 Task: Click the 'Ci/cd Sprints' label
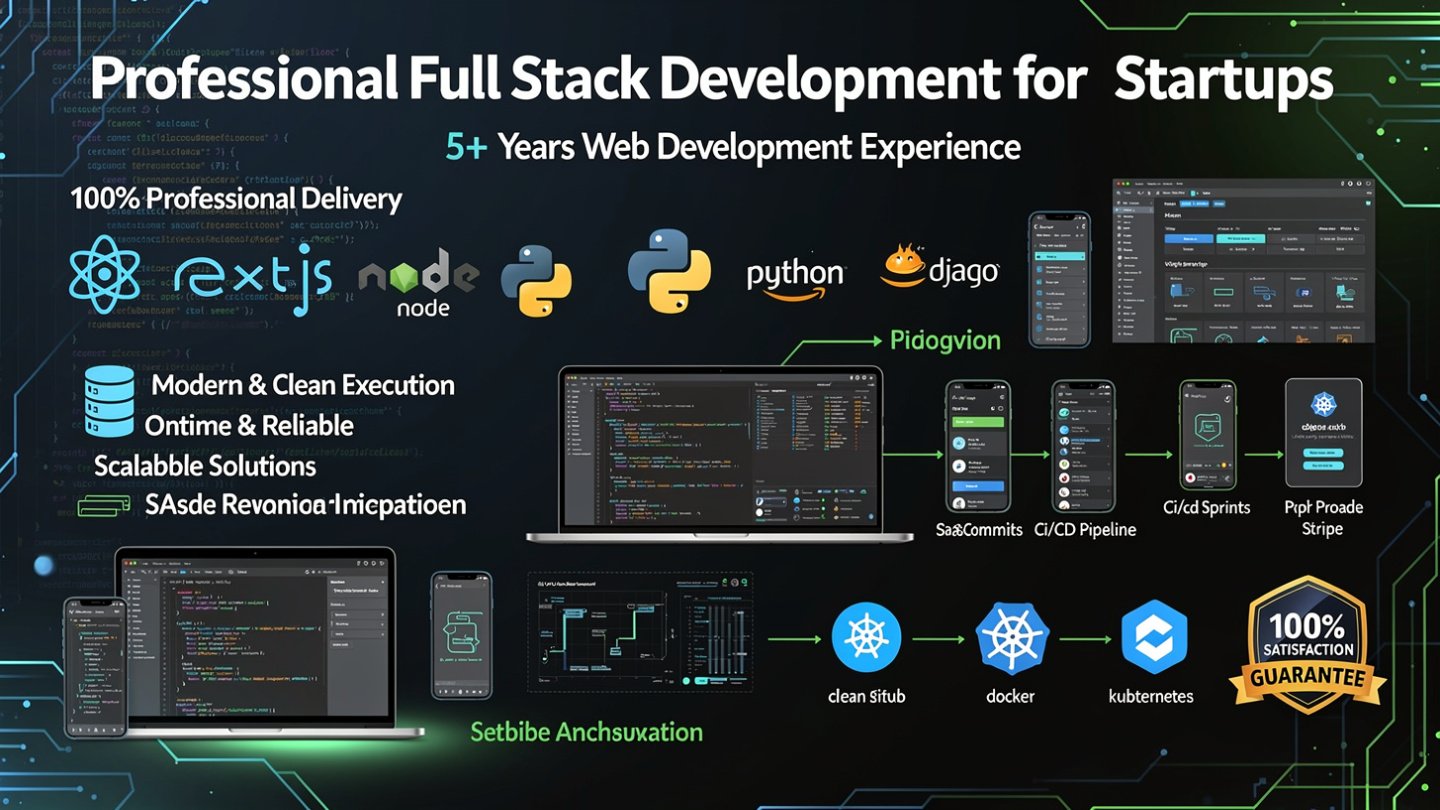tap(1206, 508)
